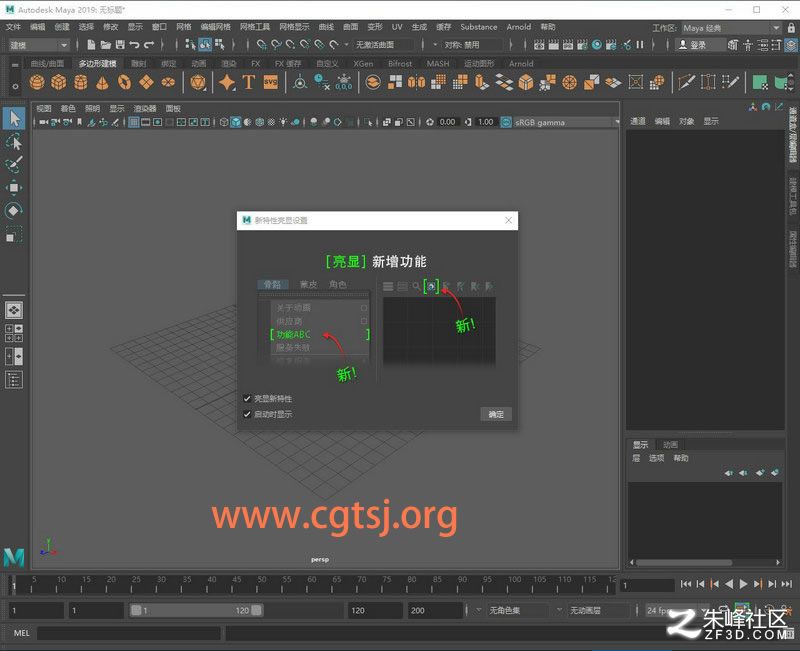Play animation forwards

point(743,584)
